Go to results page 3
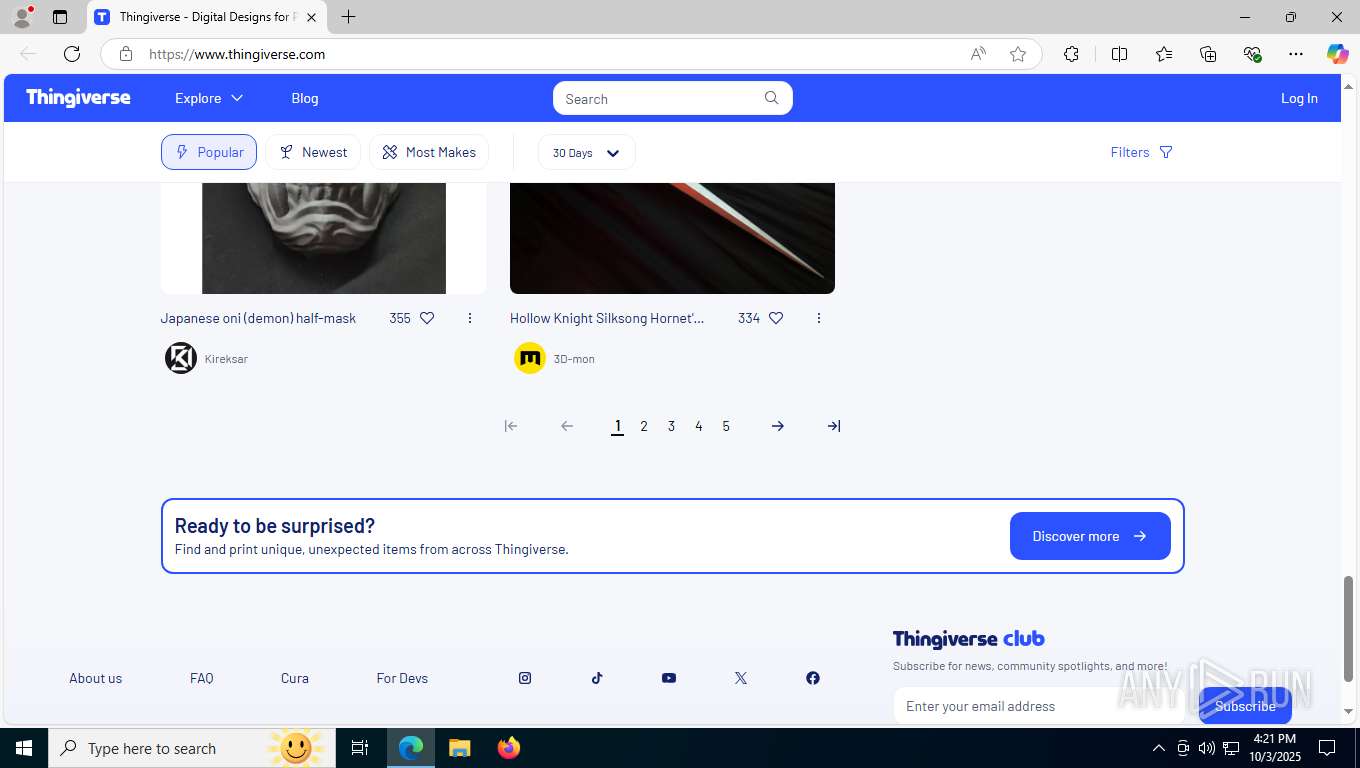The image size is (1360, 768). [671, 426]
